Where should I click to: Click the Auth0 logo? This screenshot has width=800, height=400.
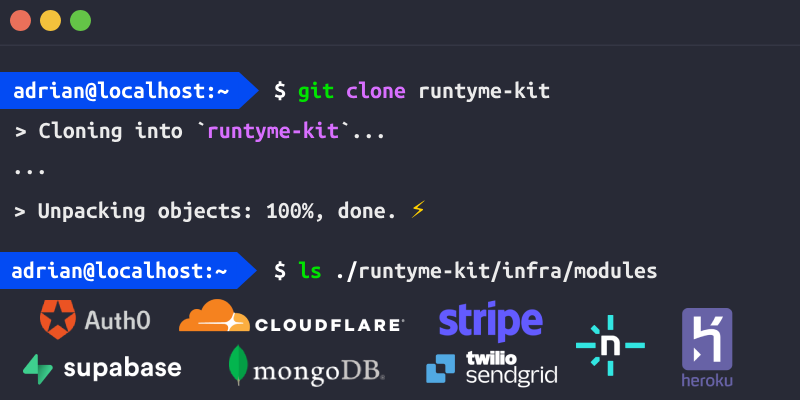(x=95, y=320)
